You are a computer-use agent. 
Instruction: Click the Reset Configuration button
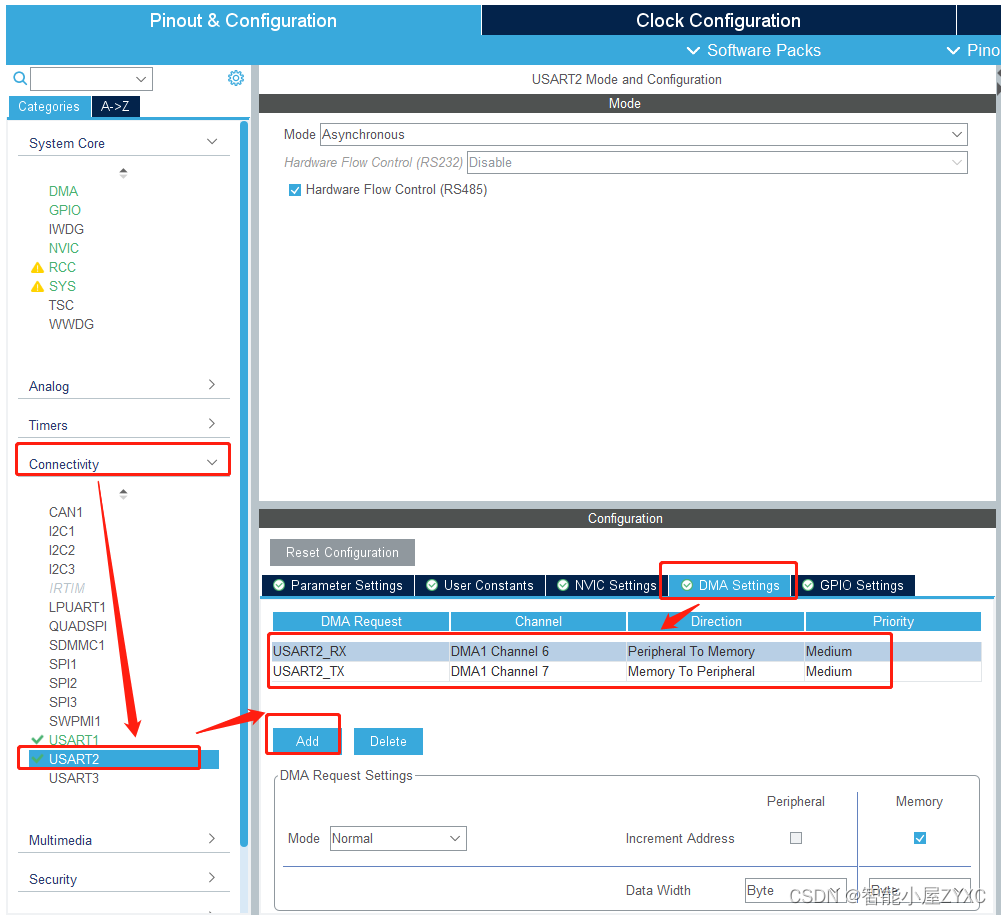[x=342, y=552]
